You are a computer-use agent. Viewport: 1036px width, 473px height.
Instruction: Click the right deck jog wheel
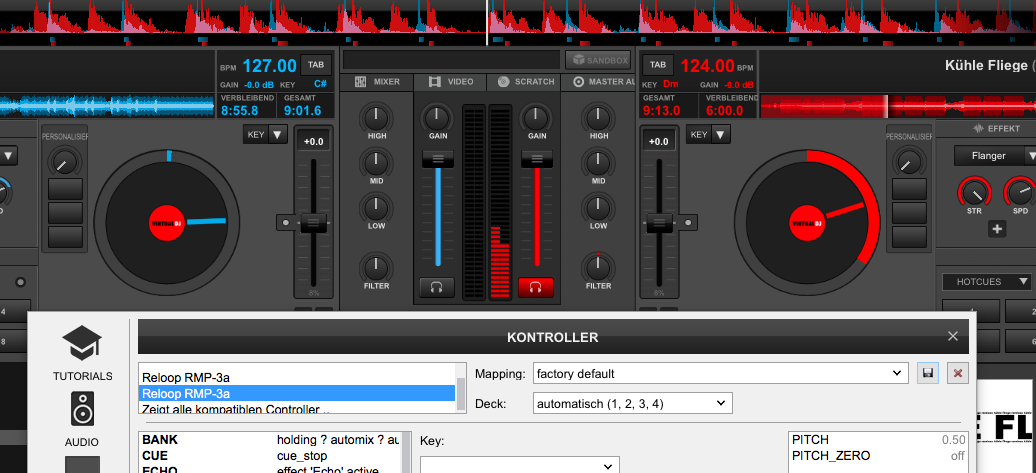pos(806,223)
